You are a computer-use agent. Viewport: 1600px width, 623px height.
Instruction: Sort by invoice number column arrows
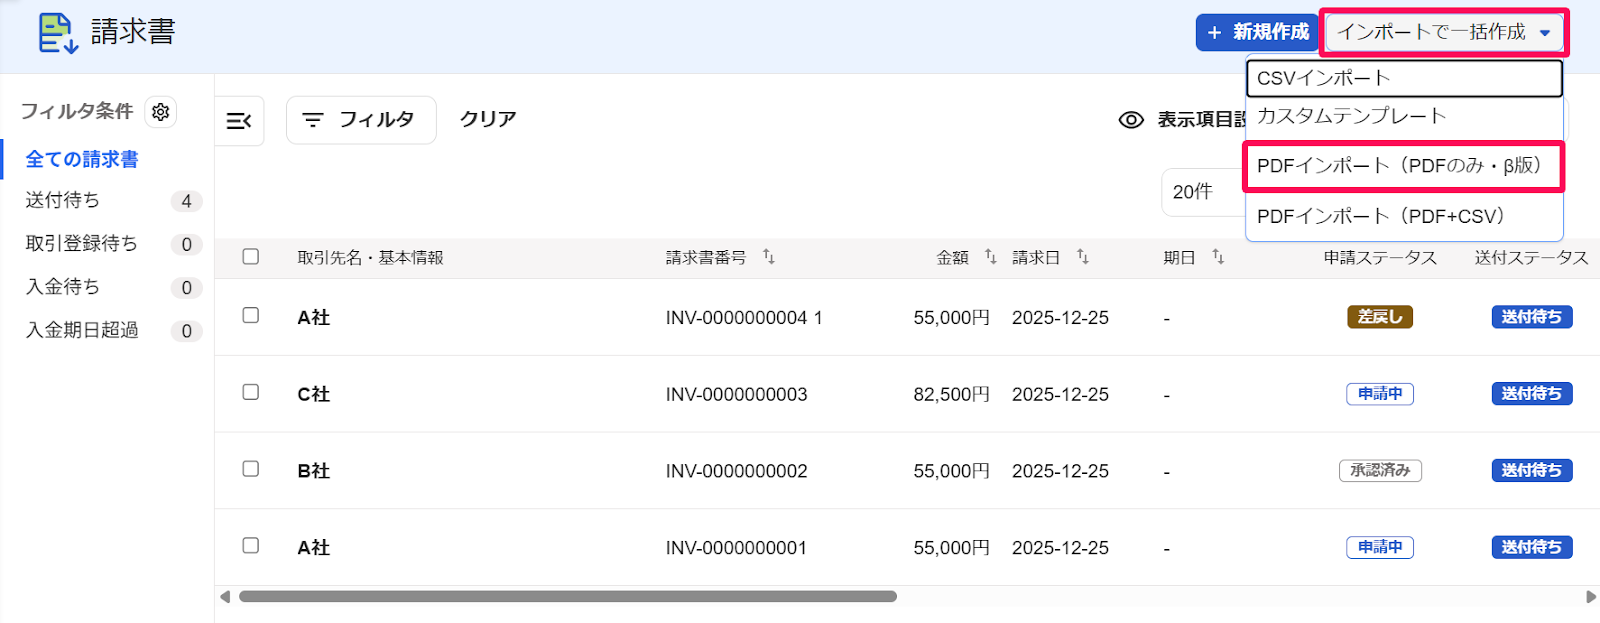point(768,257)
